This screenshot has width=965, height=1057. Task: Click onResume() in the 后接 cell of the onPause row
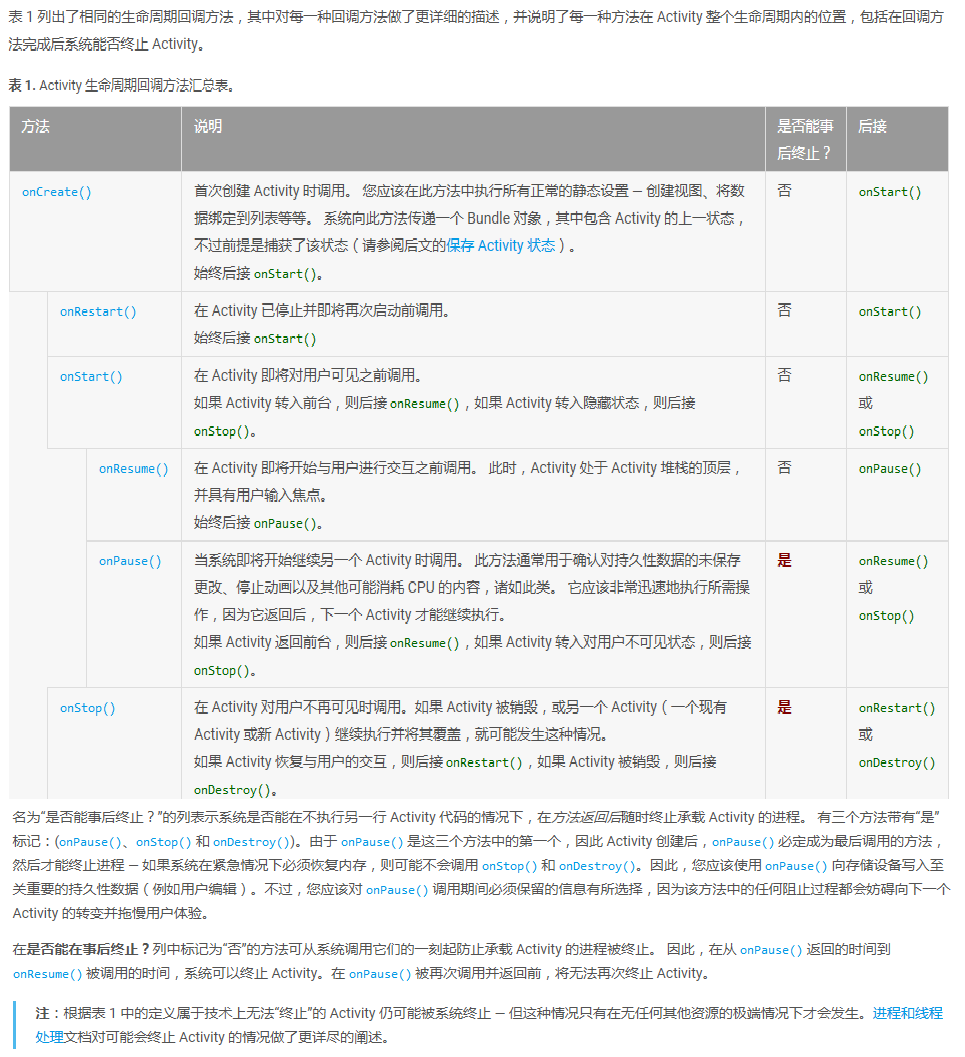click(893, 561)
